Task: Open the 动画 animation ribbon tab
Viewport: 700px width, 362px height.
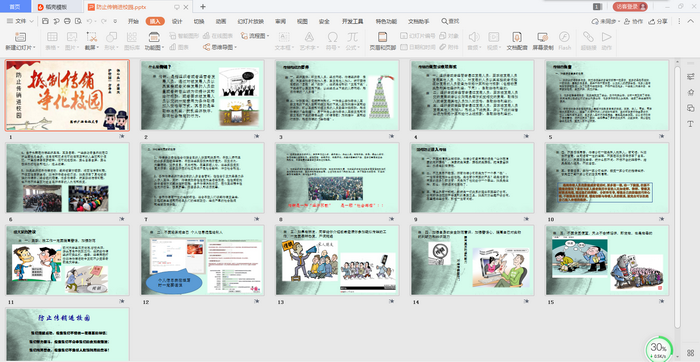Action: tap(221, 21)
